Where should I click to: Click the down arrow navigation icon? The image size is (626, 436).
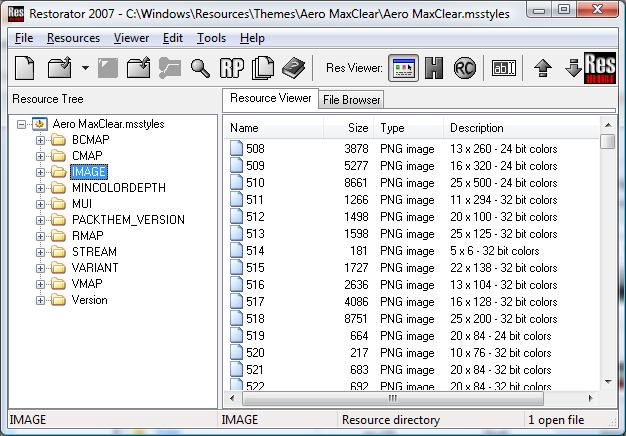574,68
